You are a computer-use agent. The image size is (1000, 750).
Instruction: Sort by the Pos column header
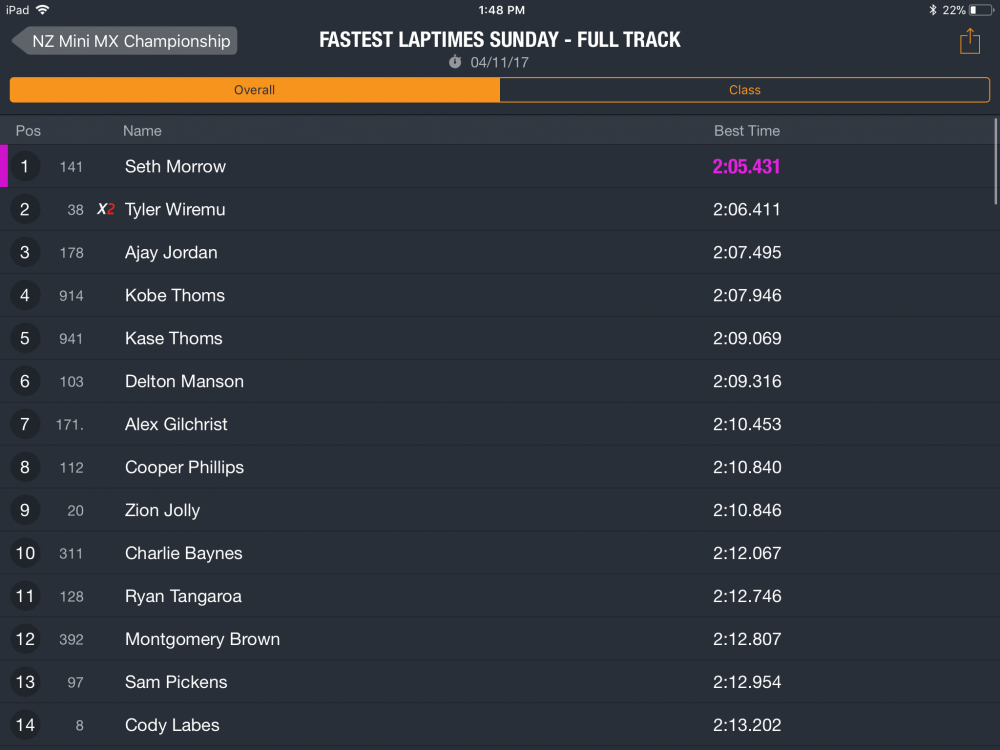[x=28, y=131]
